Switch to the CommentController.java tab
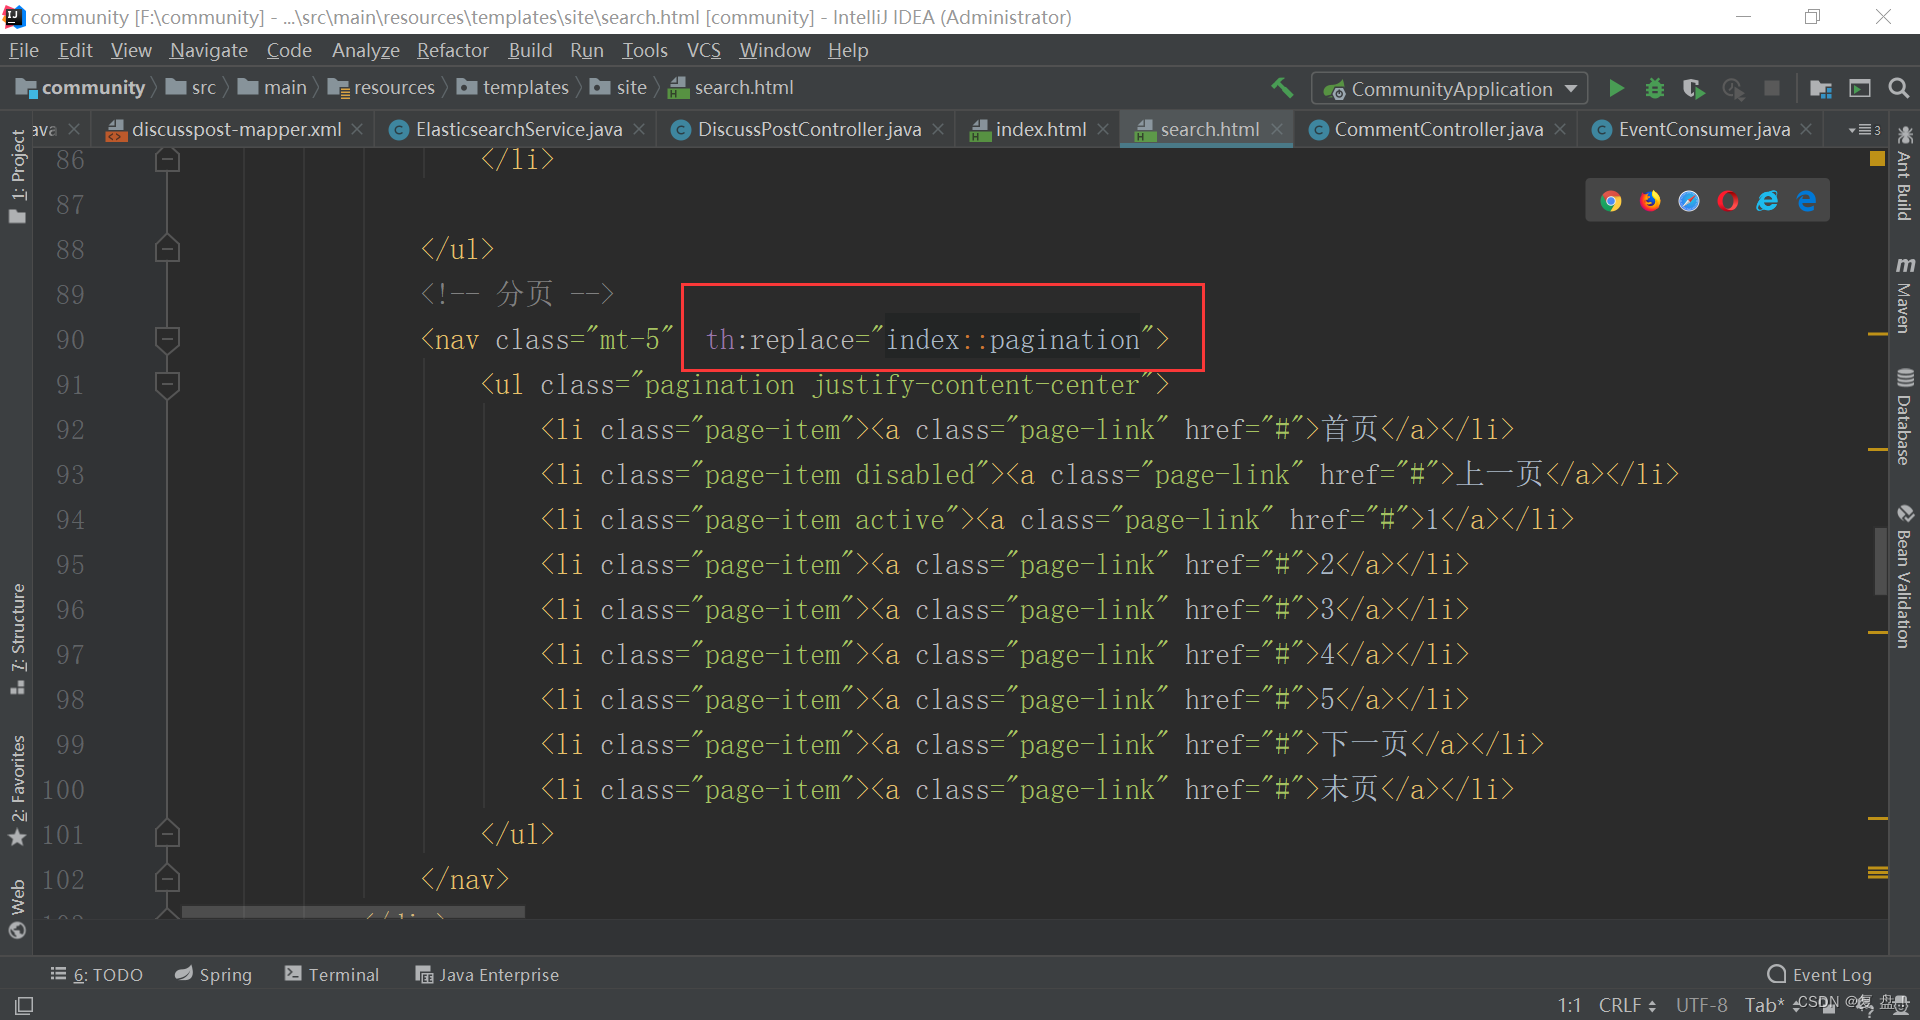 (x=1438, y=129)
